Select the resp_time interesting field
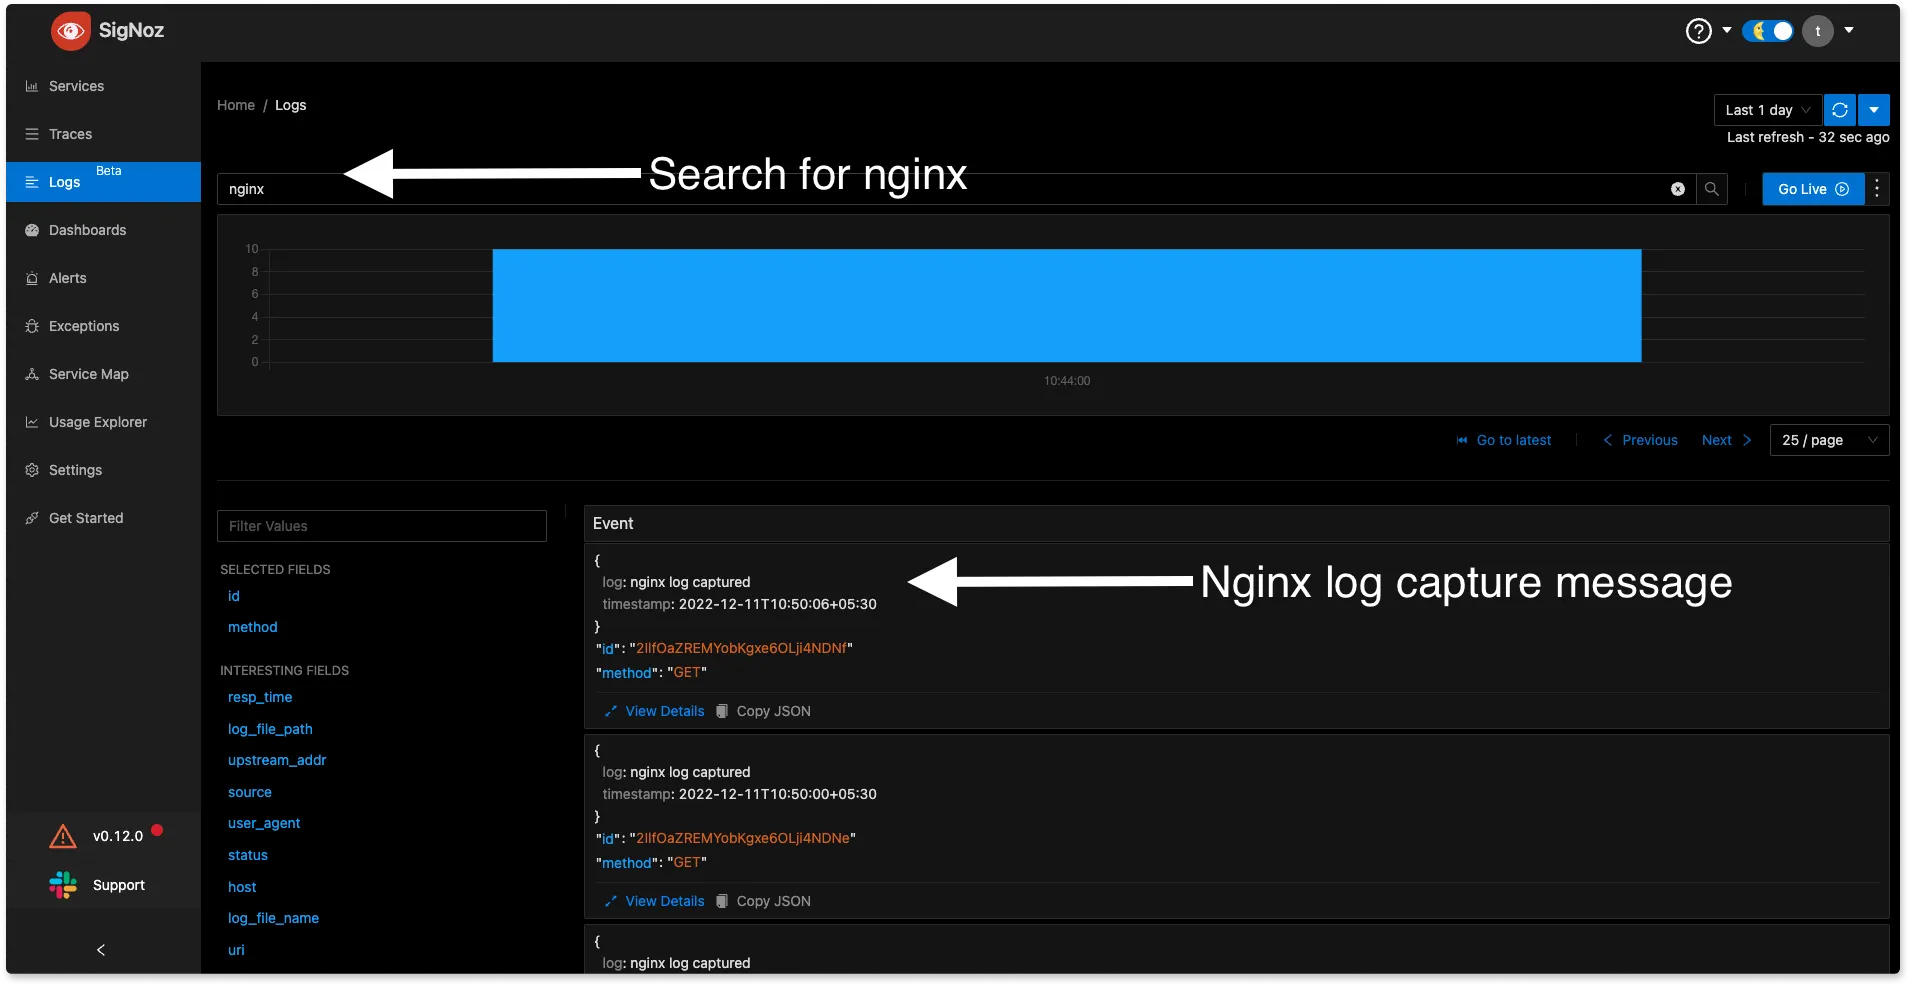The image size is (1910, 986). (260, 697)
